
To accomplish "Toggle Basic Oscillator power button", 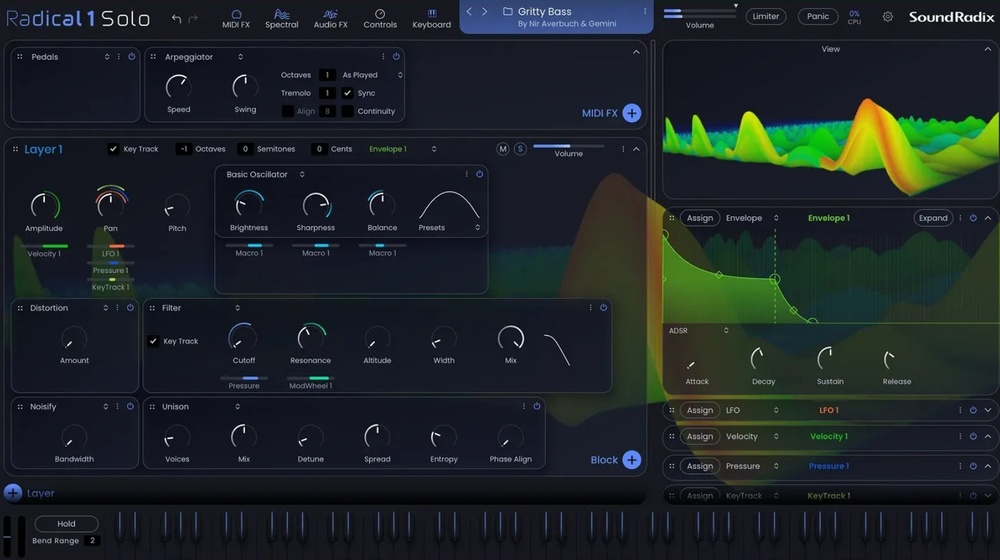I will click(480, 174).
